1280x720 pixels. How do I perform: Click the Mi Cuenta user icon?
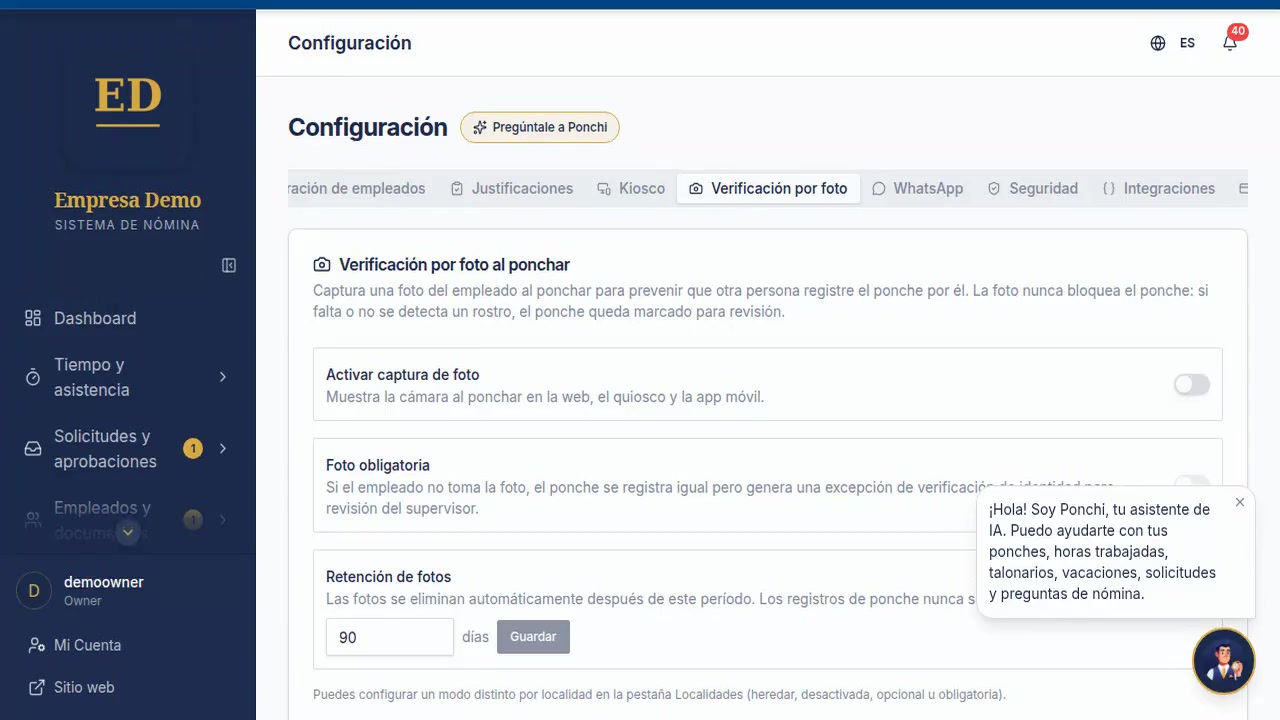(x=37, y=645)
